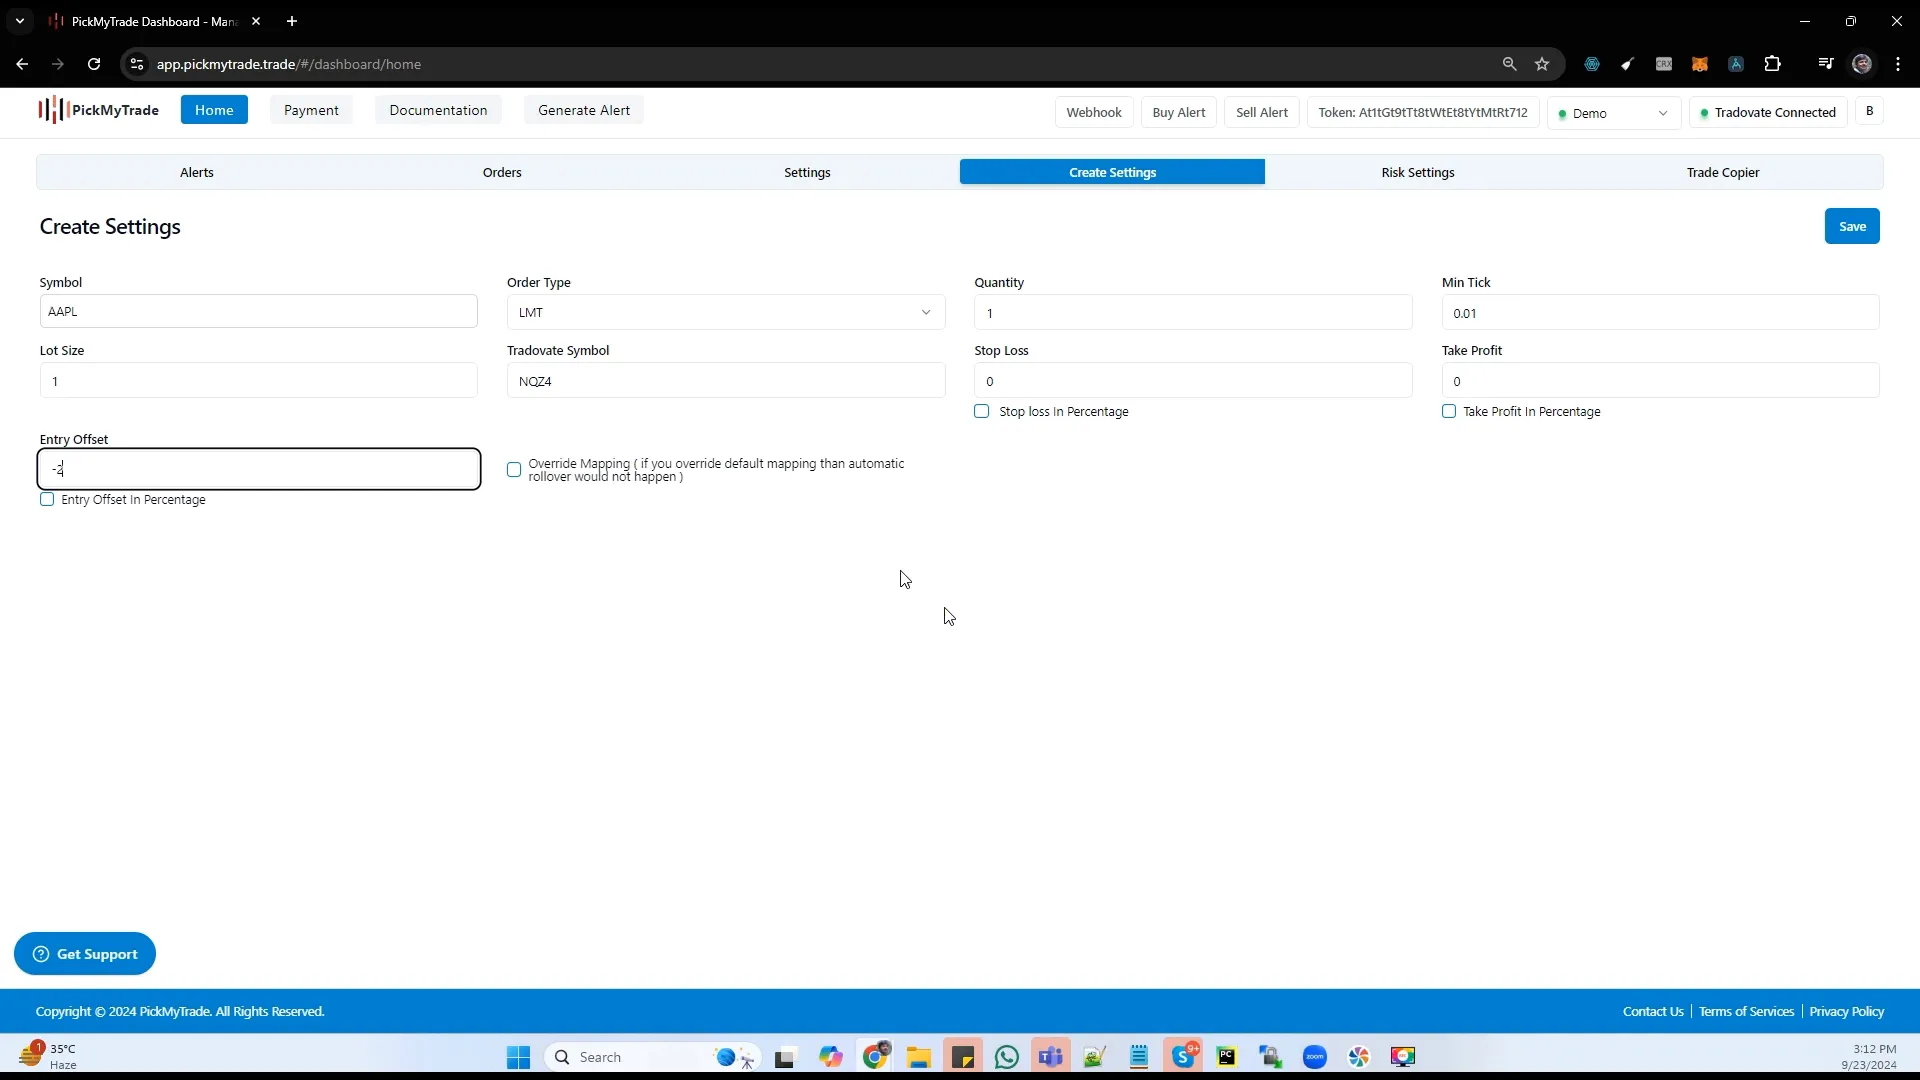The width and height of the screenshot is (1920, 1080).
Task: Click the Webhook icon in top bar
Action: [1093, 111]
